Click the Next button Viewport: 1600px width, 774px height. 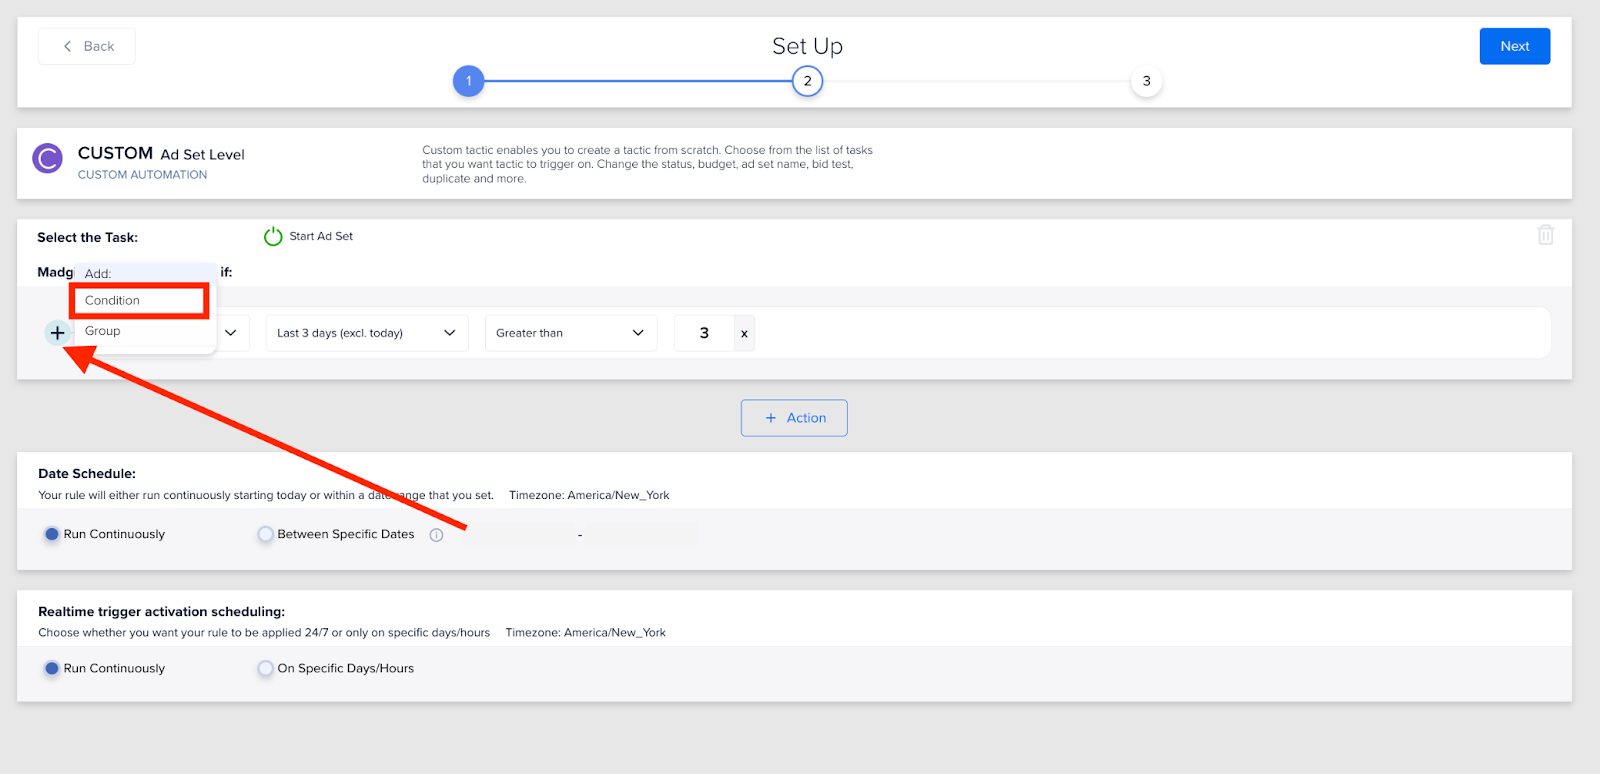tap(1514, 46)
